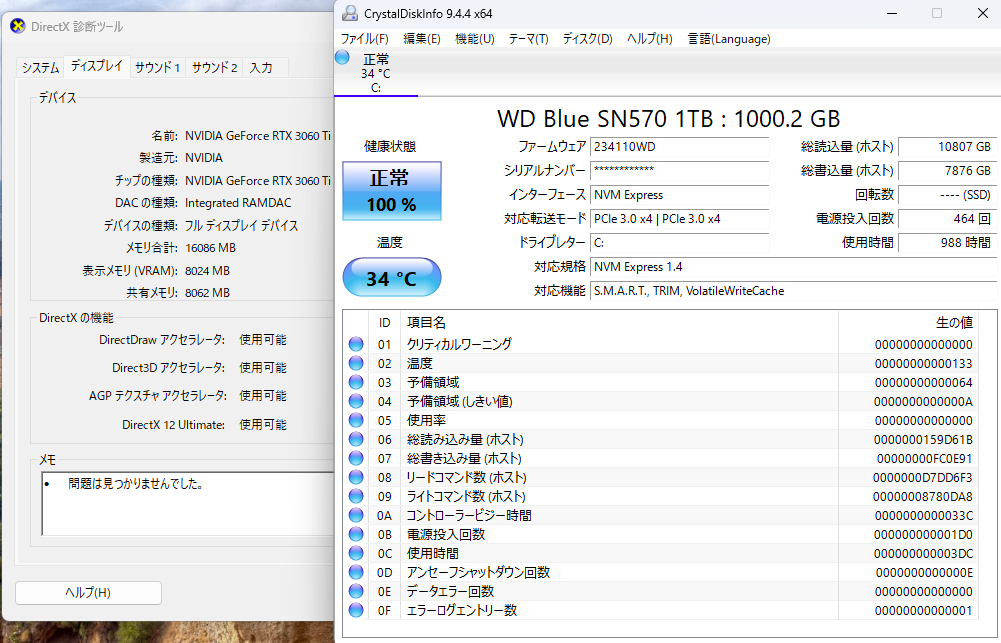
Task: Open the 言語(Language) menu
Action: click(728, 39)
